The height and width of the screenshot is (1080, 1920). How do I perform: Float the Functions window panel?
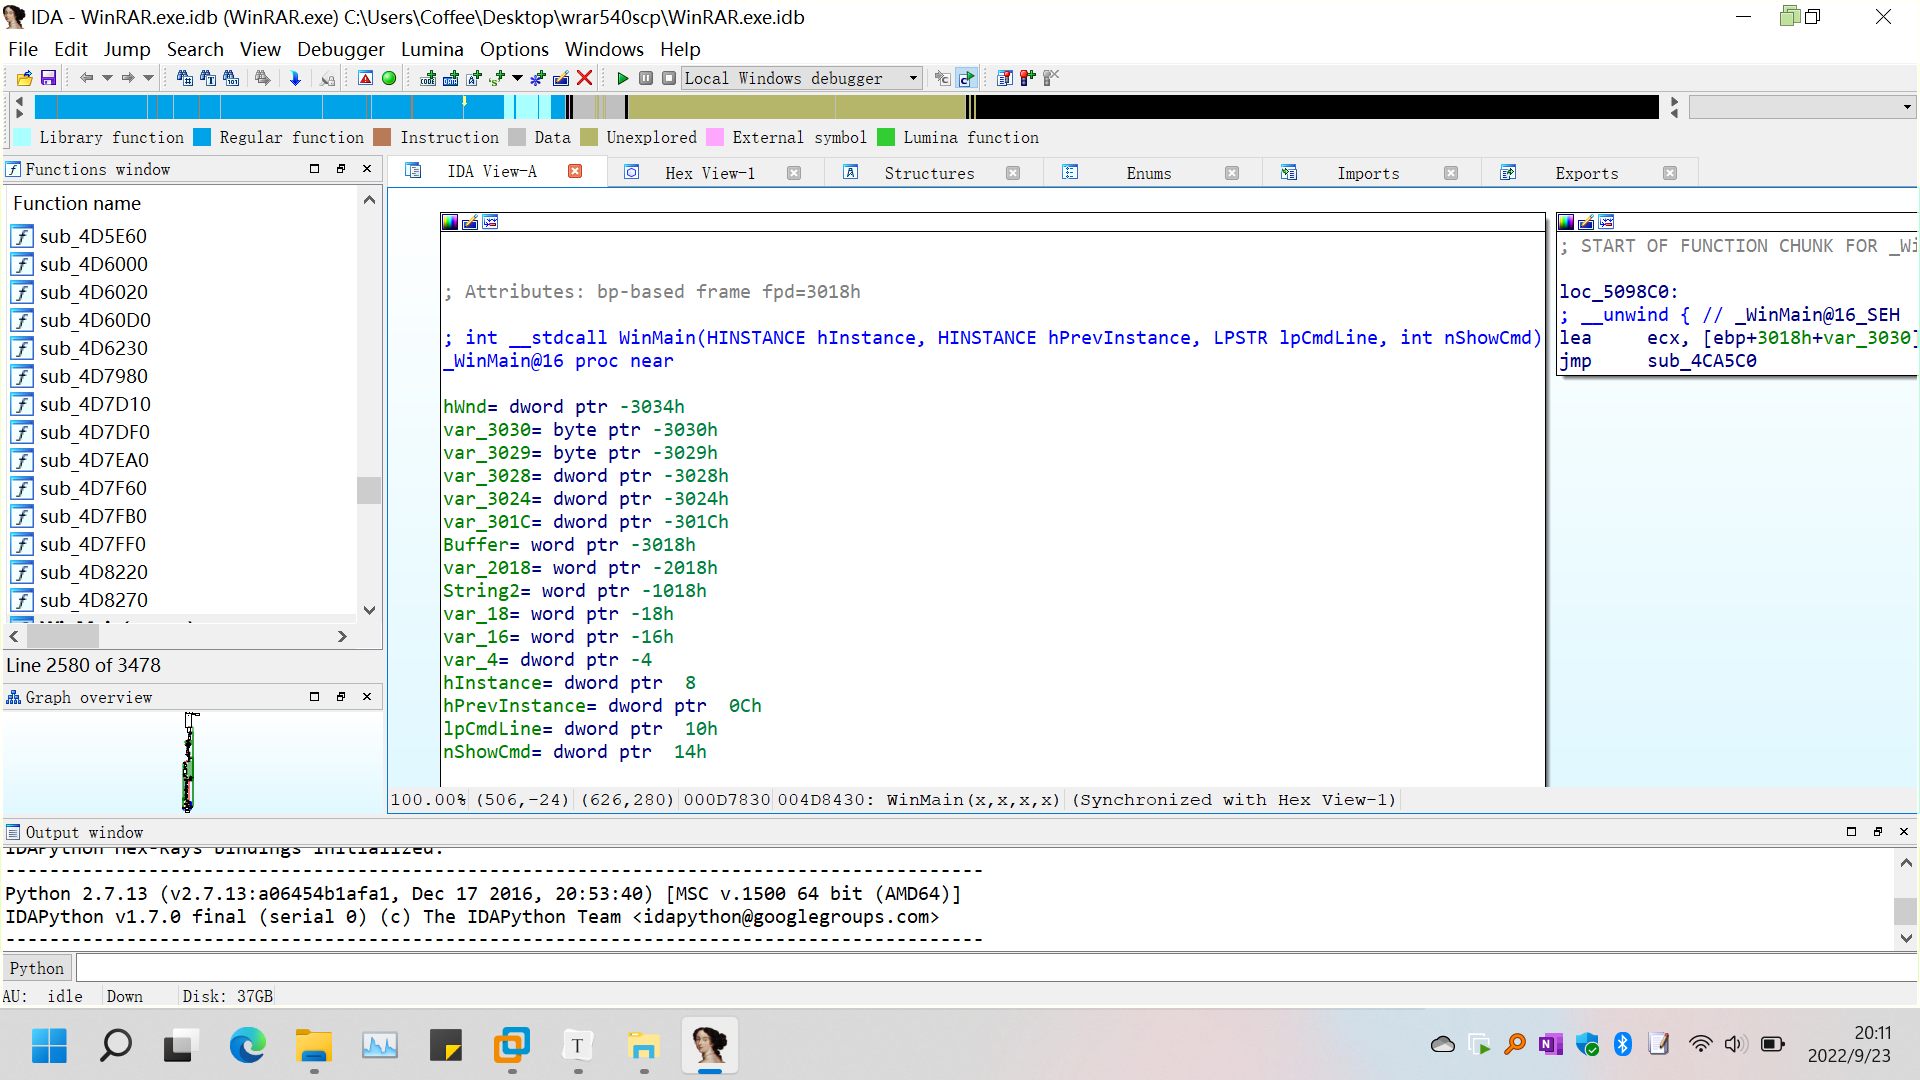coord(341,169)
